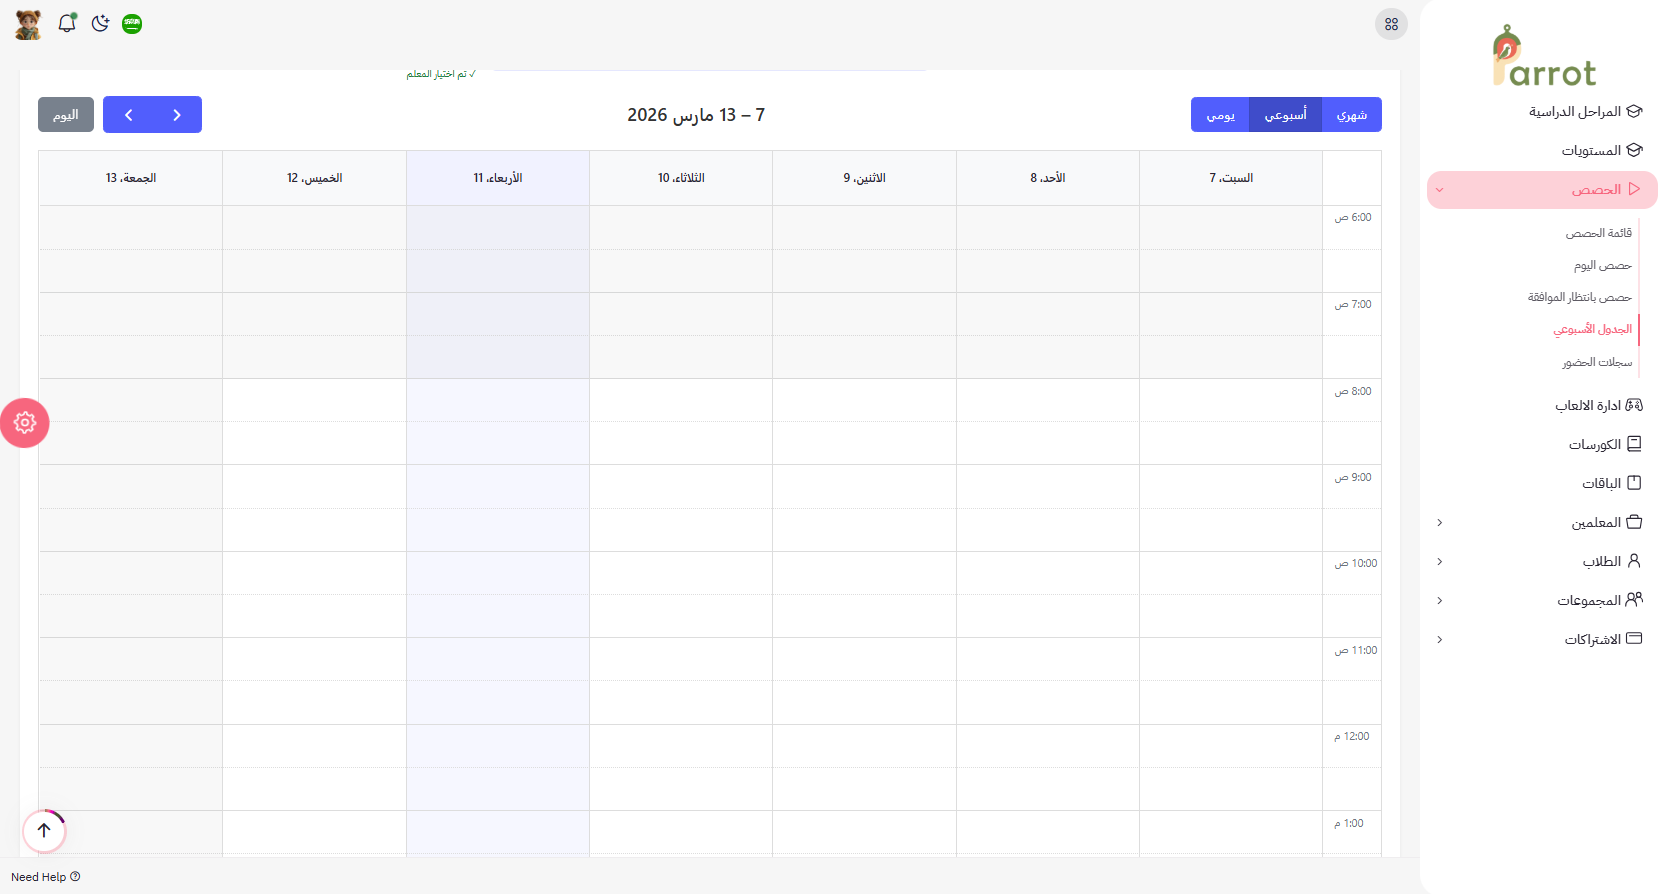1664x894 pixels.
Task: Click the Wednesday 11 column header
Action: (498, 178)
